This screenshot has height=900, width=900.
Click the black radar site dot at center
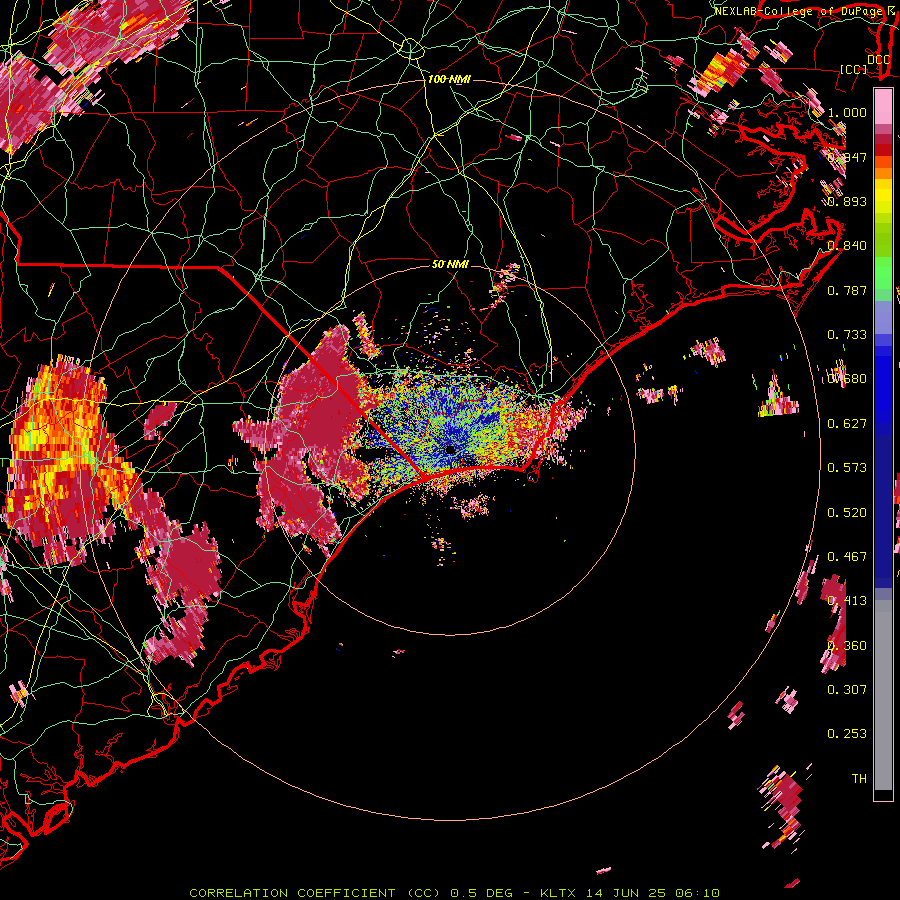pos(451,449)
